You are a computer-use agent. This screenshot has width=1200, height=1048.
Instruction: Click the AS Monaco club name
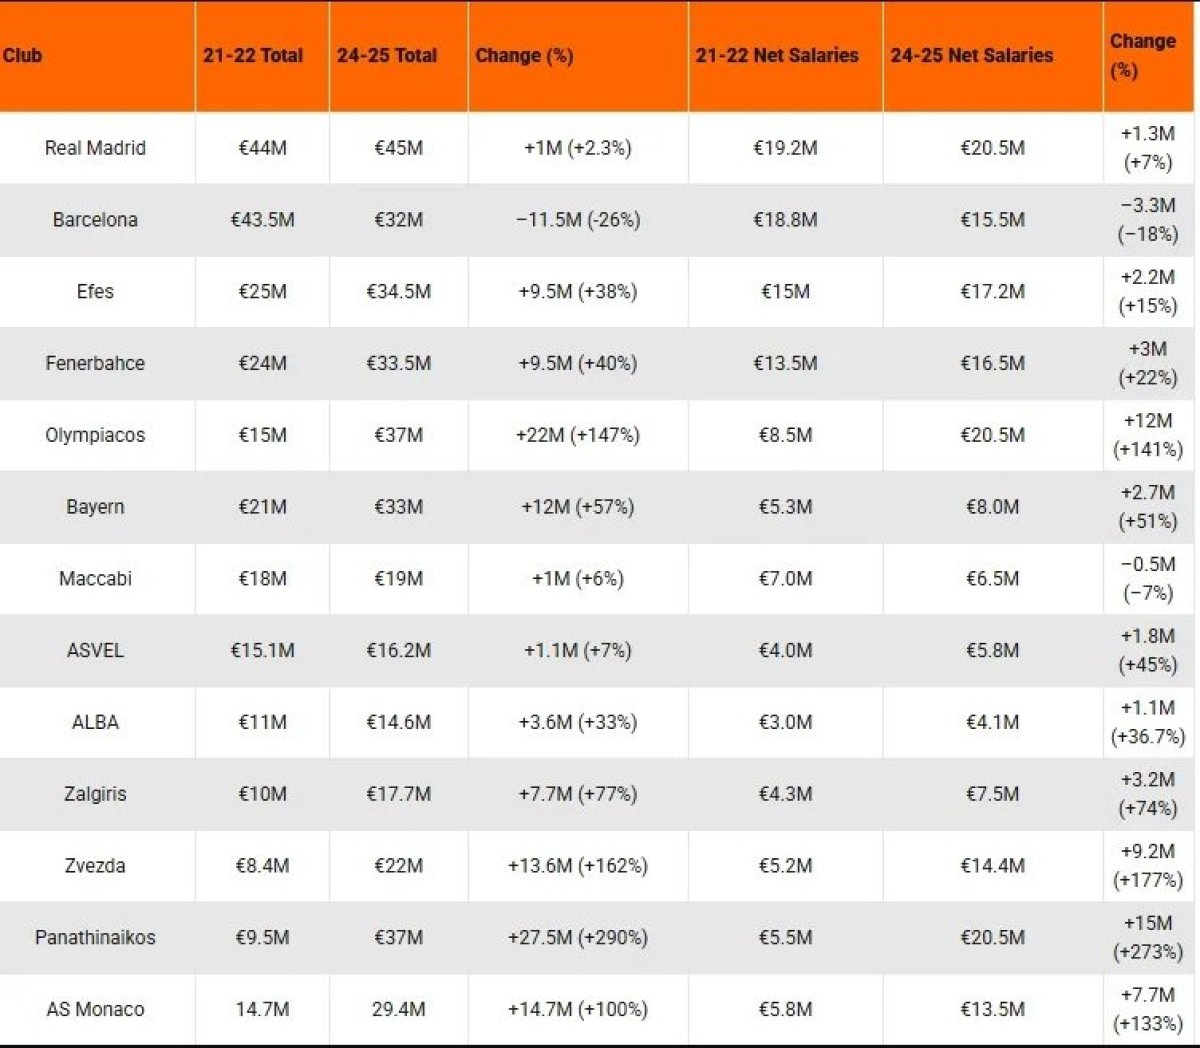coord(95,1010)
